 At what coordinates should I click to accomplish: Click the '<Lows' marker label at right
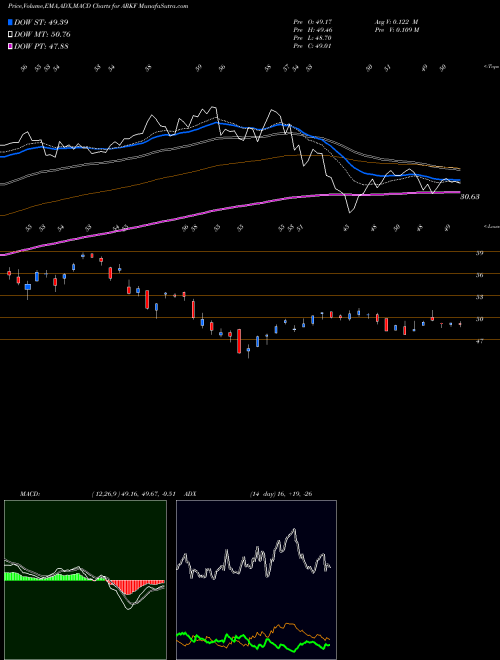(x=491, y=226)
